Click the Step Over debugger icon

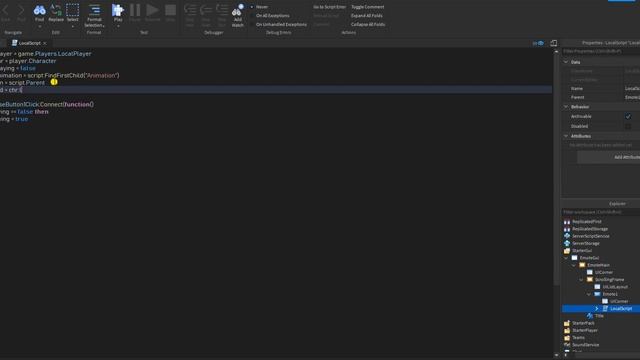point(206,9)
